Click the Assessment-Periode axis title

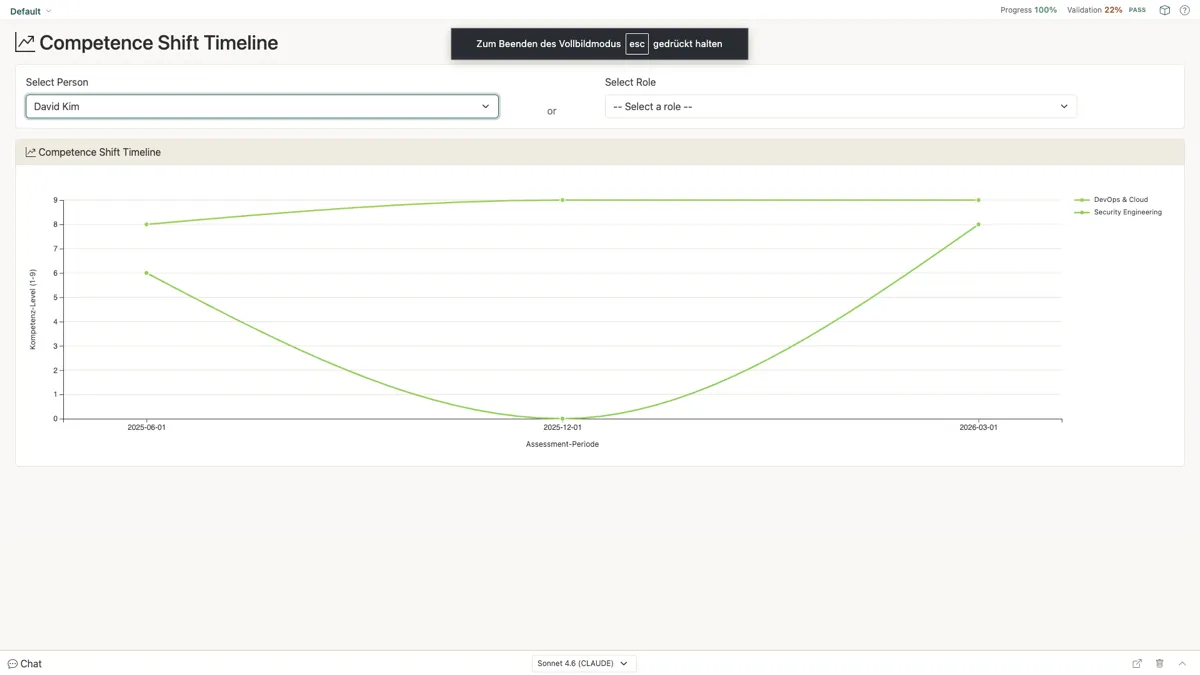click(562, 444)
